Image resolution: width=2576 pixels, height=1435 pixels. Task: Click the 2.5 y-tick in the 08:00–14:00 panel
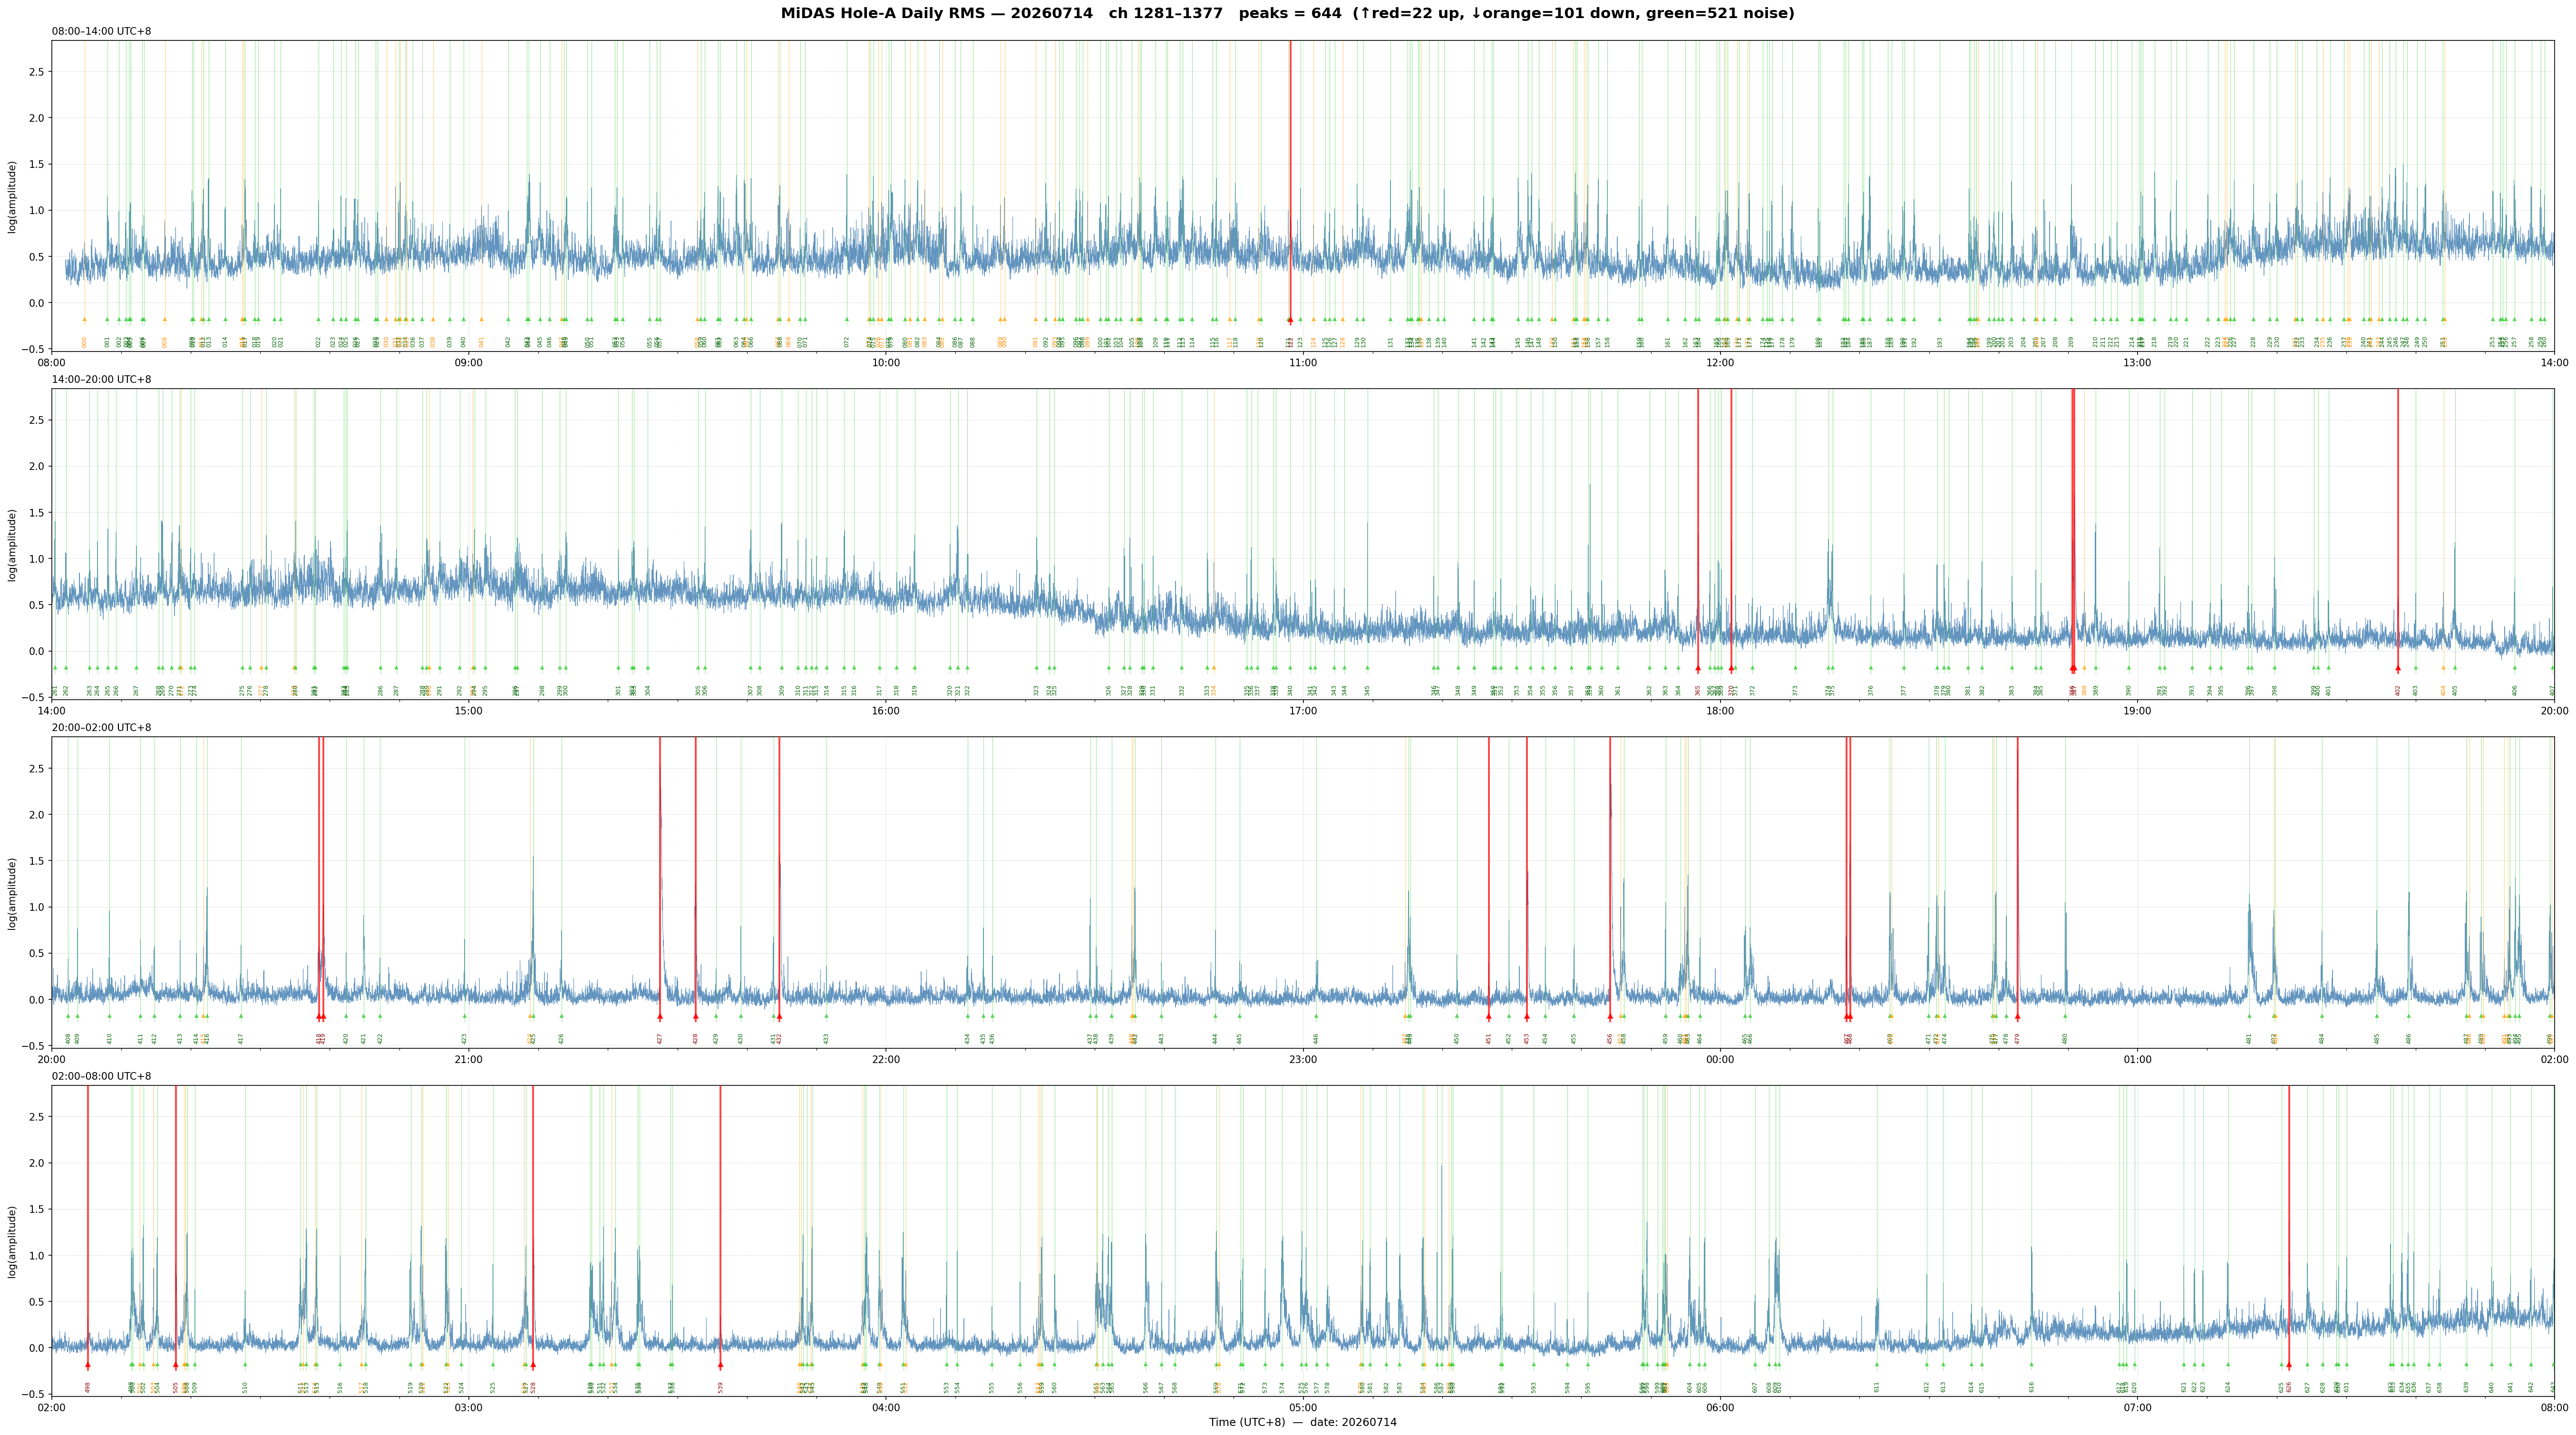pos(36,72)
